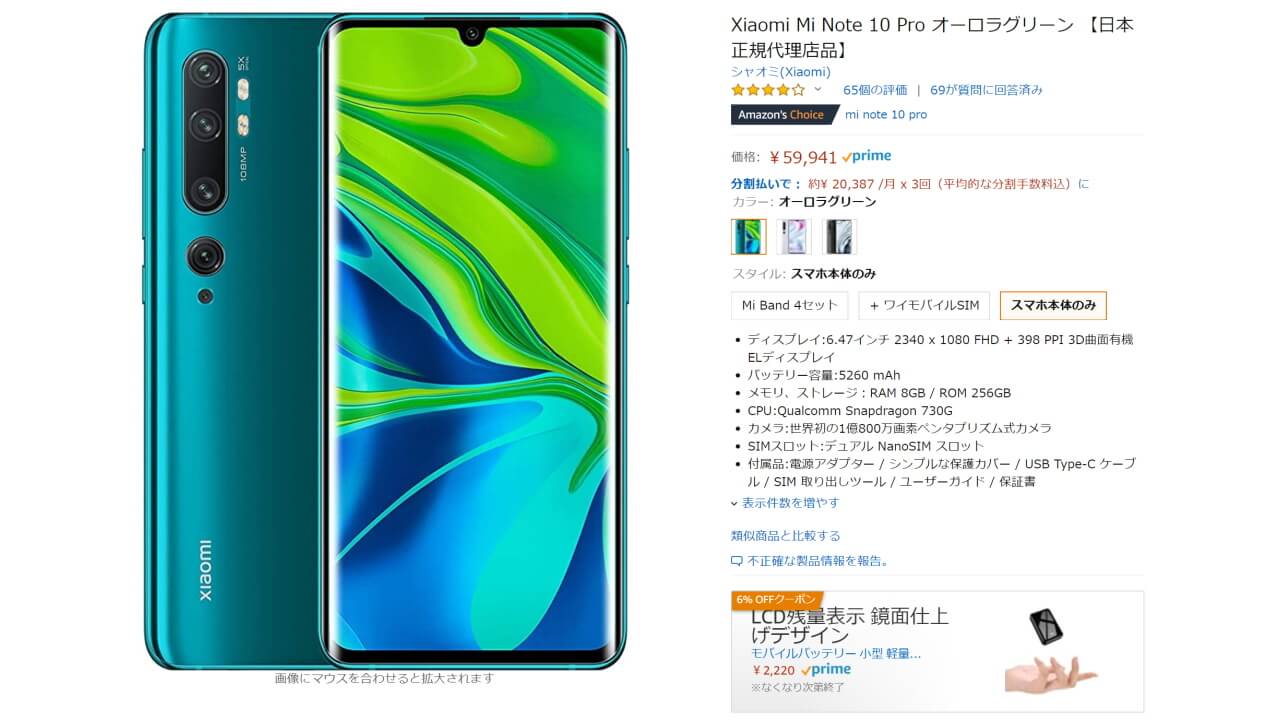Click the Amazon's Choice badge
This screenshot has width=1280, height=720.
pyautogui.click(x=783, y=115)
